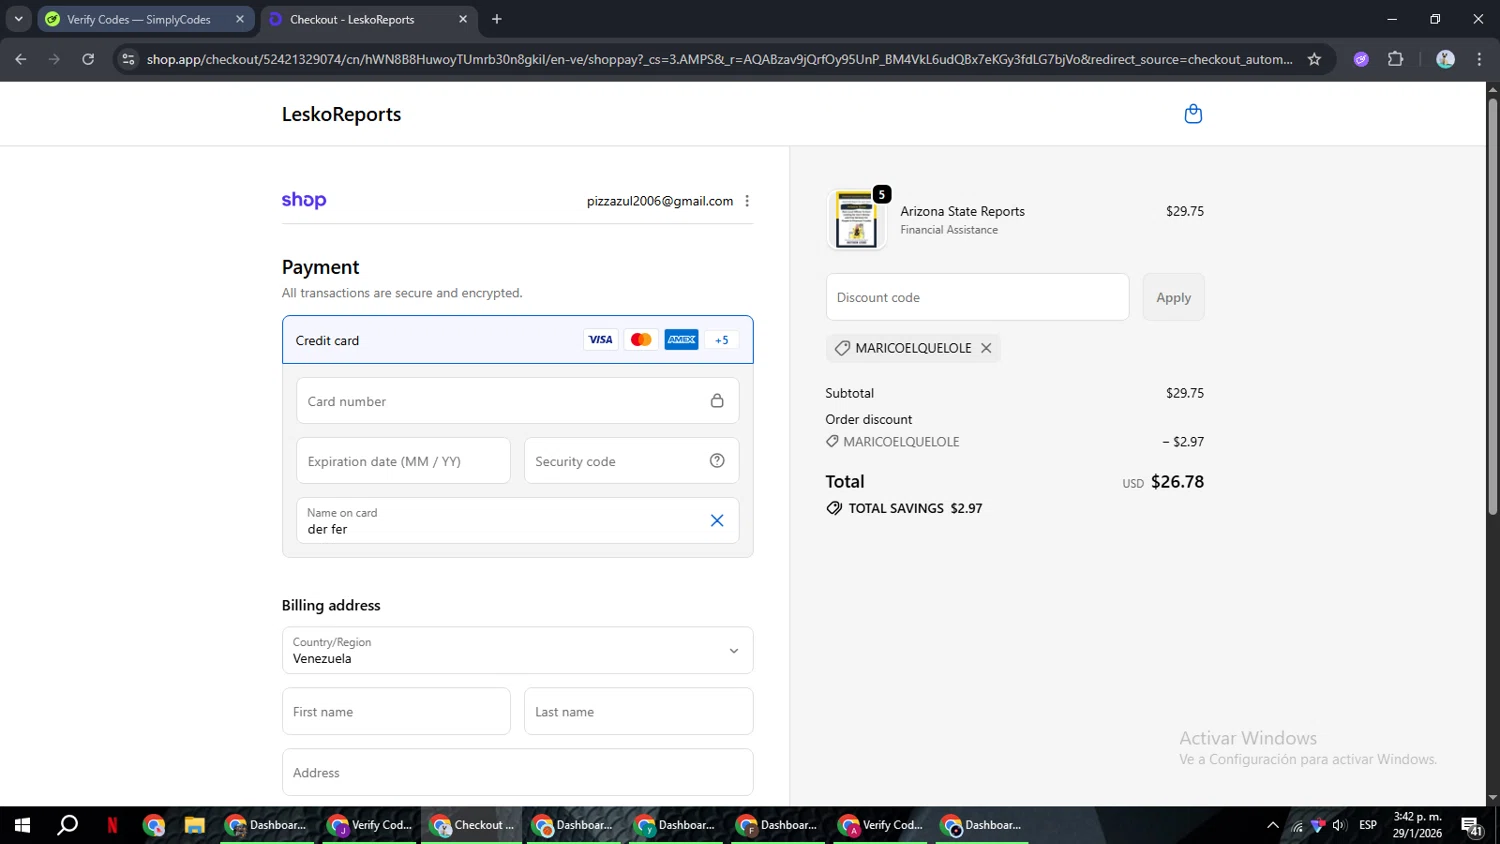This screenshot has height=844, width=1500.
Task: Show the +5 more card types
Action: (722, 340)
